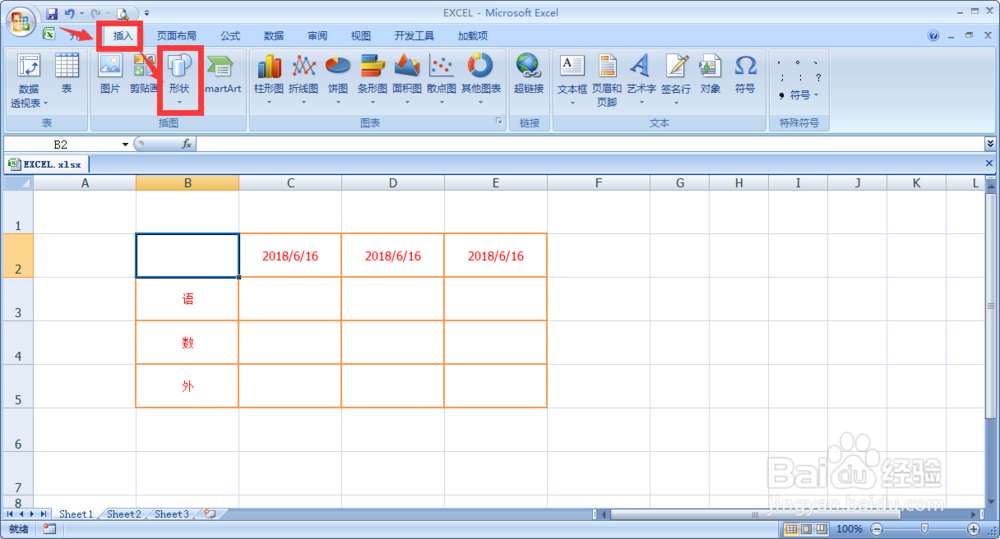The height and width of the screenshot is (539, 1000).
Task: Open the Add-Ins (加载项) tab
Action: point(473,36)
